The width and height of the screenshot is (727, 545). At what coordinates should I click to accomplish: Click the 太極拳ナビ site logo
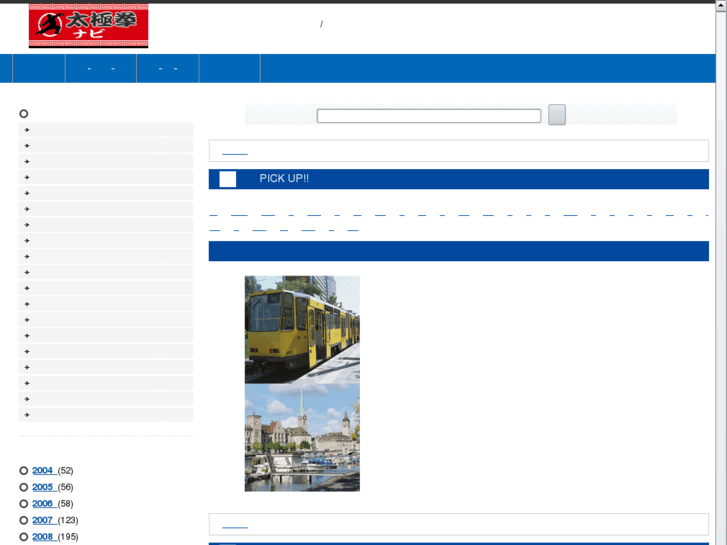point(88,26)
